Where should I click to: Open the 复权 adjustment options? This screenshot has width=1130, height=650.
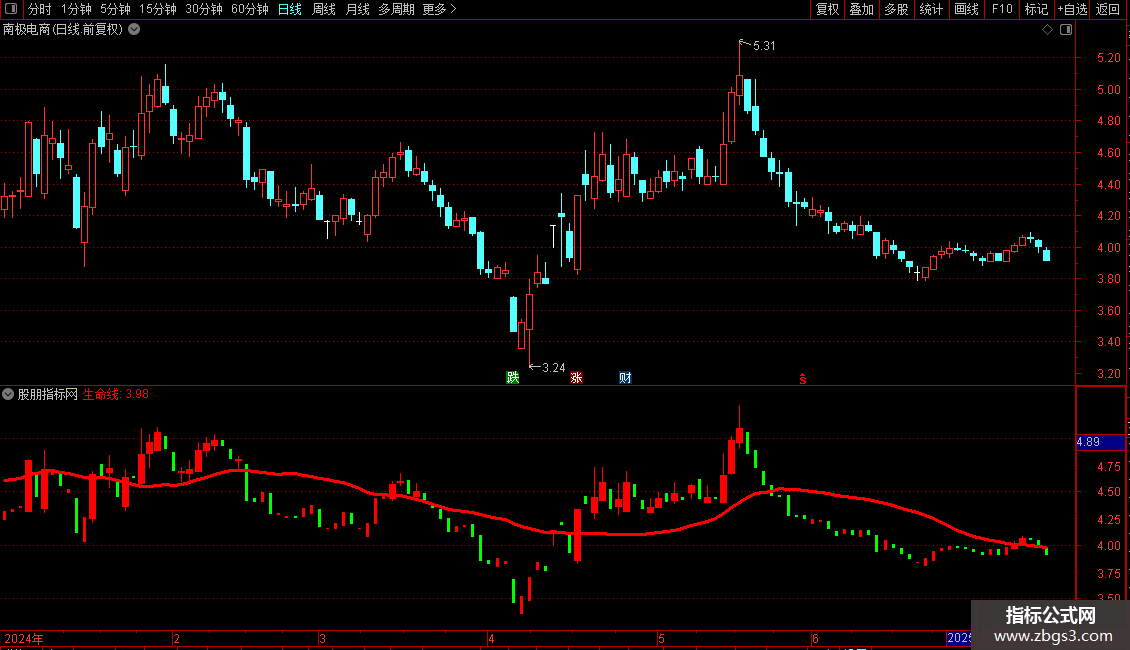tap(827, 9)
